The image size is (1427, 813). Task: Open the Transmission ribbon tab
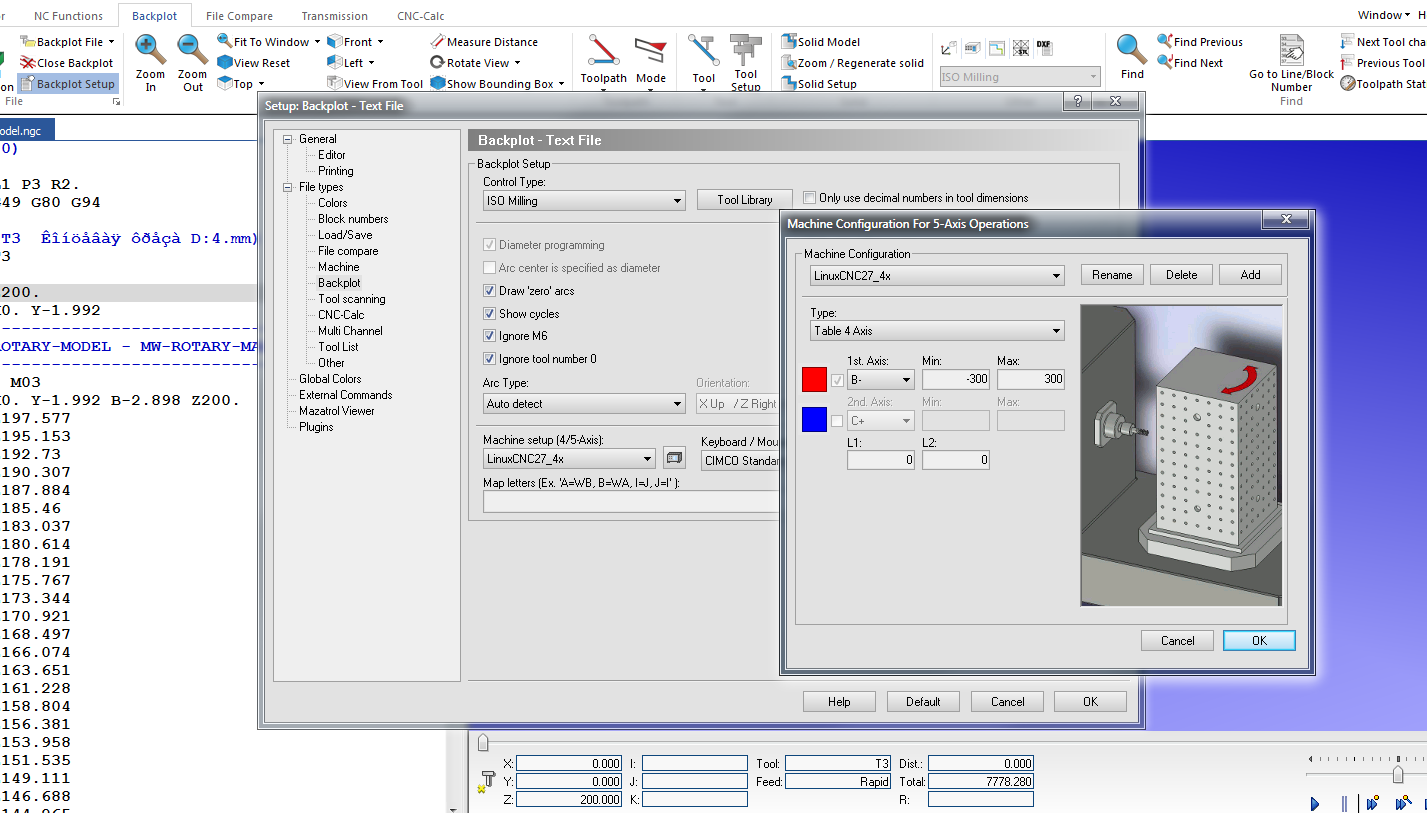334,16
